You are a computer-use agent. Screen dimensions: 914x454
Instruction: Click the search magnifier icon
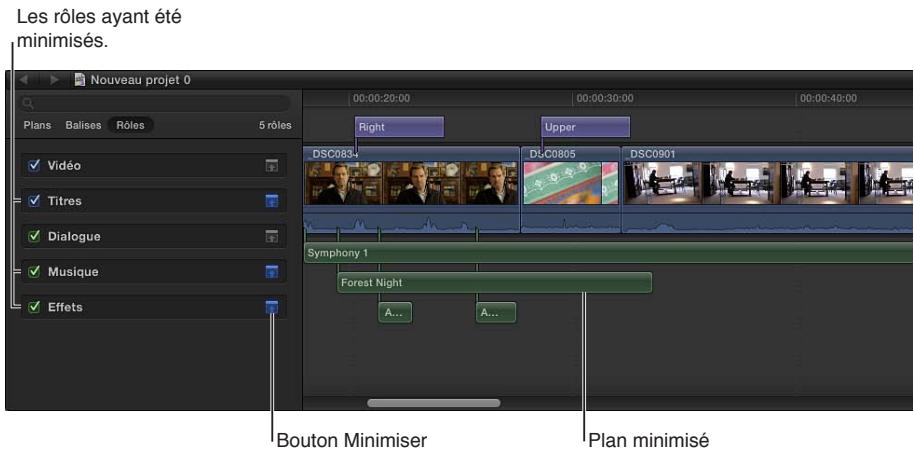[27, 104]
